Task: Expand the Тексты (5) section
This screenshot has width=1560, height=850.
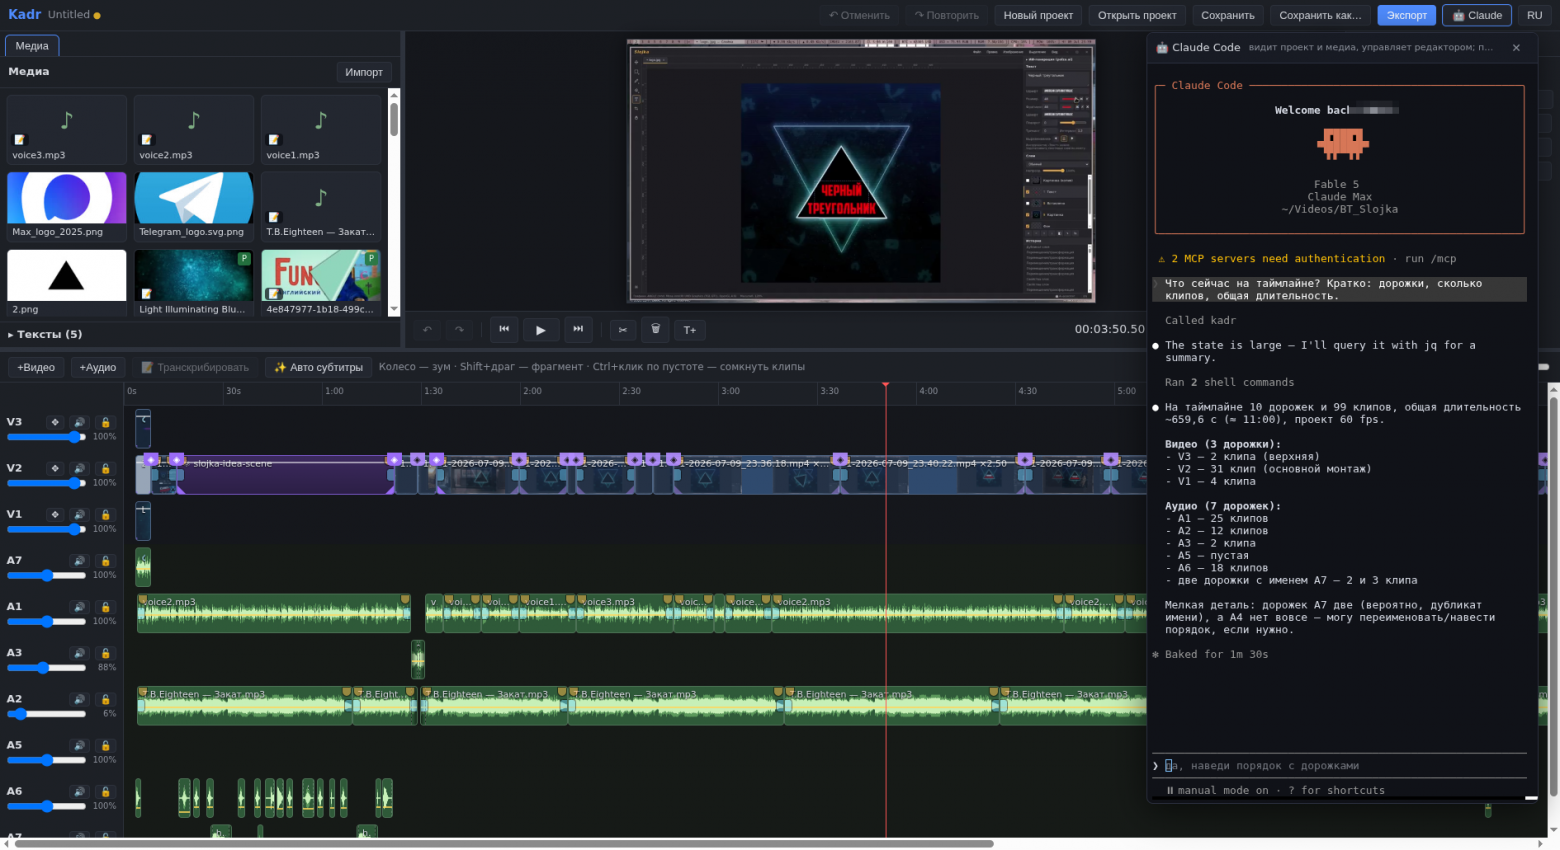Action: point(45,334)
